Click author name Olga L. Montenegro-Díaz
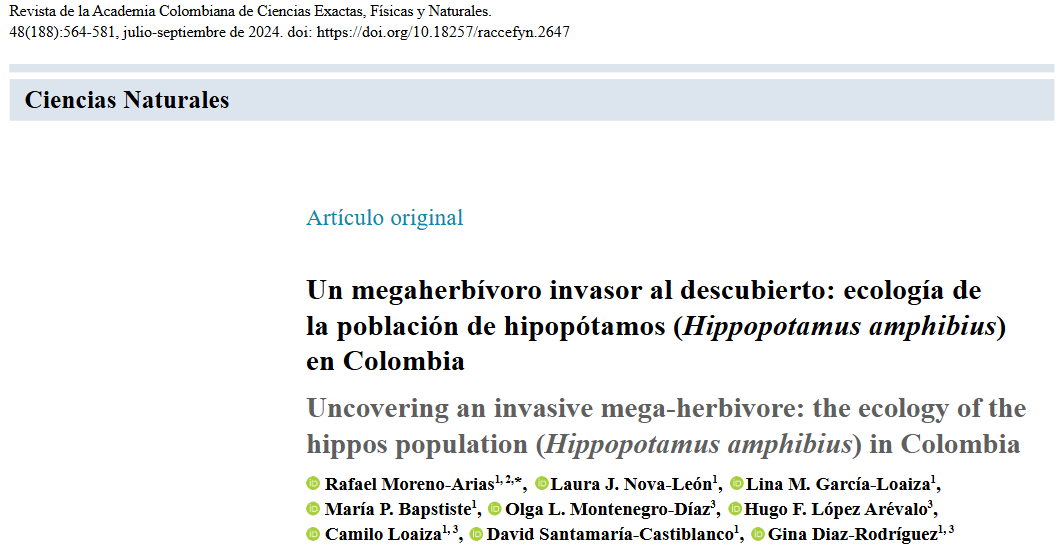 coord(607,509)
